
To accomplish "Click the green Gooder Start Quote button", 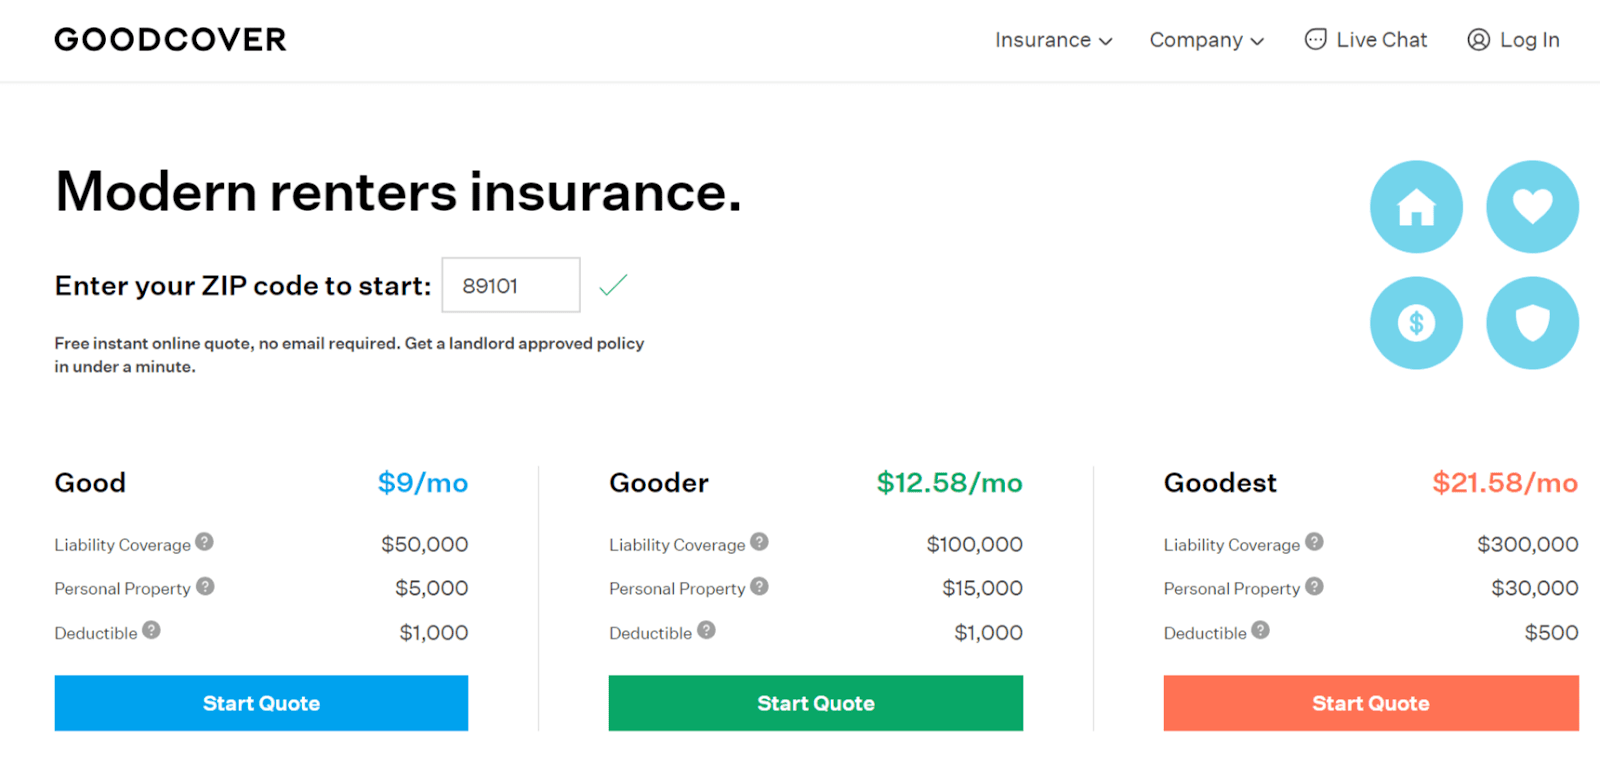I will tap(815, 703).
